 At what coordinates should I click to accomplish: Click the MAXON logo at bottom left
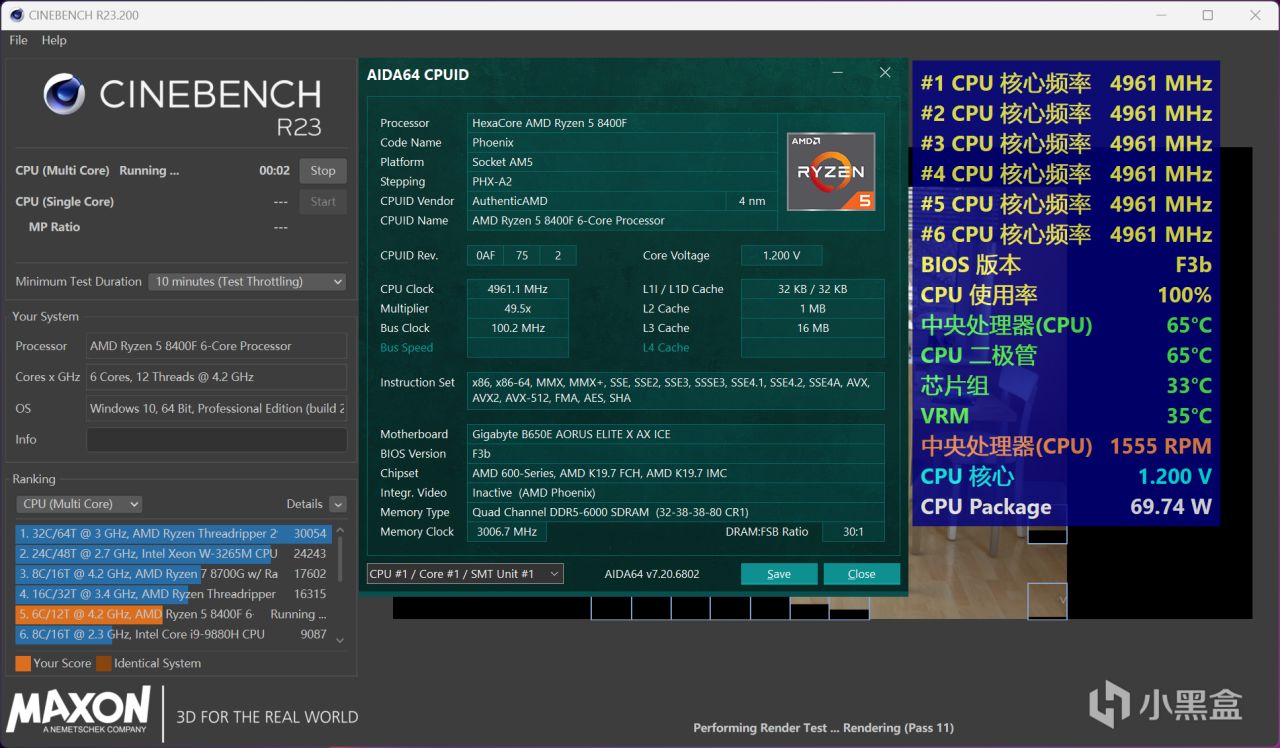pos(78,710)
